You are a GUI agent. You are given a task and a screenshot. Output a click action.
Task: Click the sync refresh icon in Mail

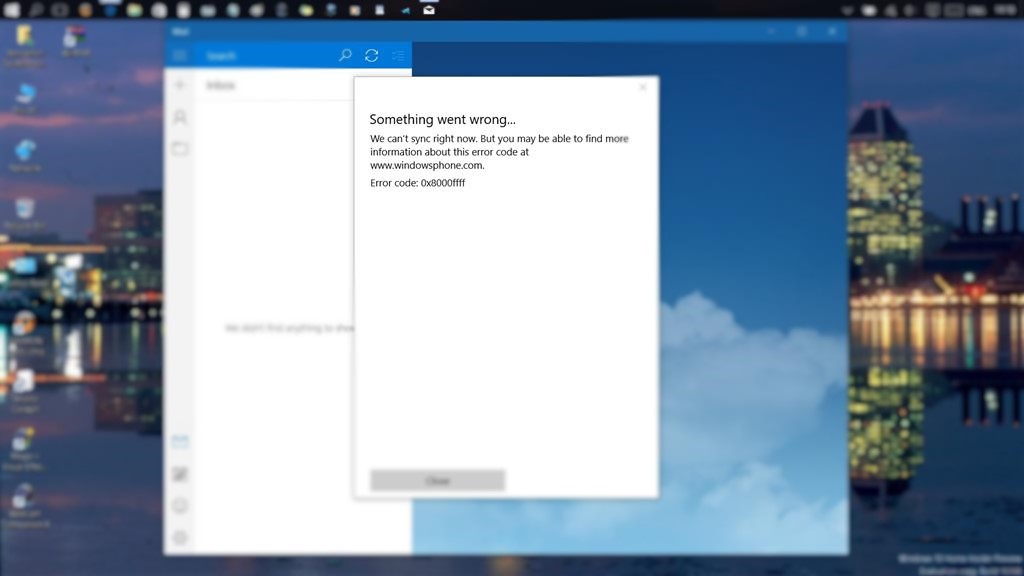371,56
